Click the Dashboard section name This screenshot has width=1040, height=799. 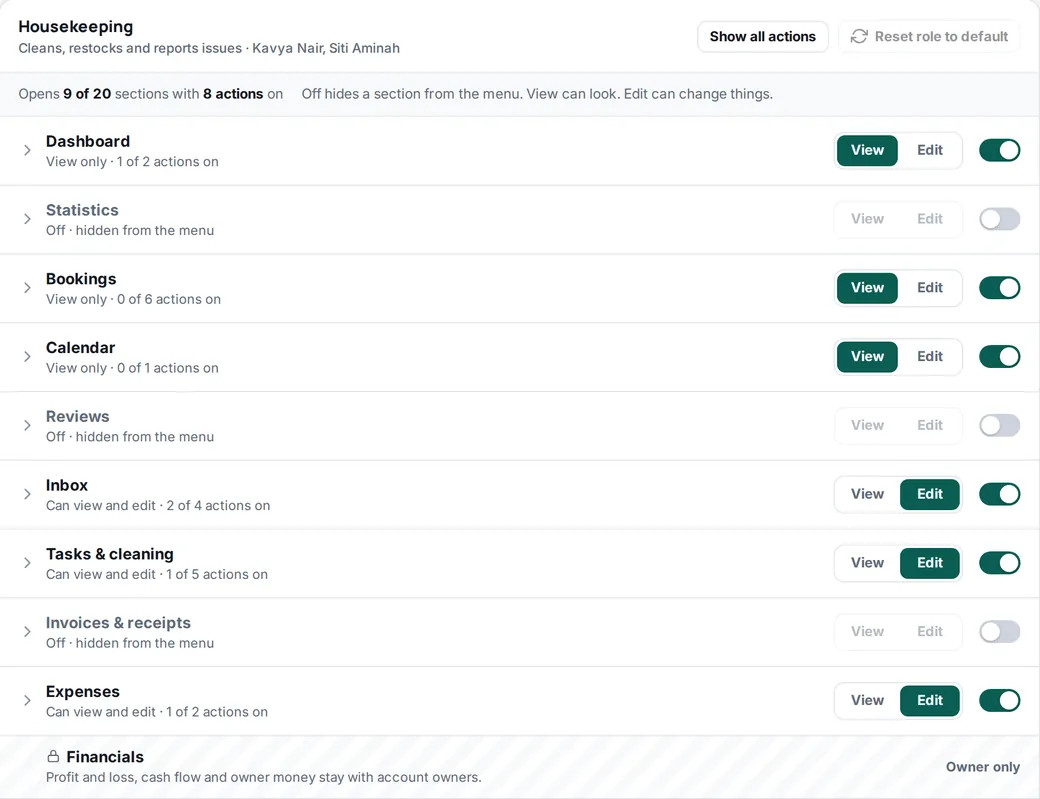(88, 141)
